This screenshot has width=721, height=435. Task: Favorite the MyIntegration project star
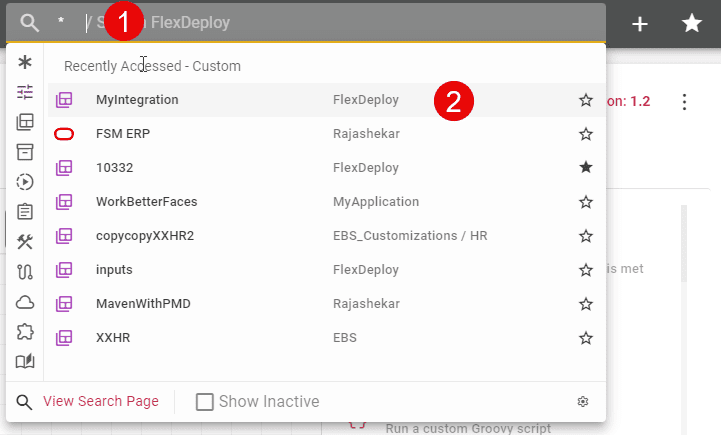585,100
